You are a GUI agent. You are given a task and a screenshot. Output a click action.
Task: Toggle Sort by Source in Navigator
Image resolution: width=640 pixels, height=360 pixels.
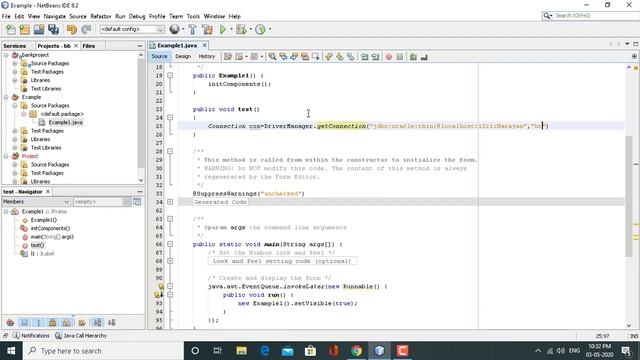click(x=112, y=322)
